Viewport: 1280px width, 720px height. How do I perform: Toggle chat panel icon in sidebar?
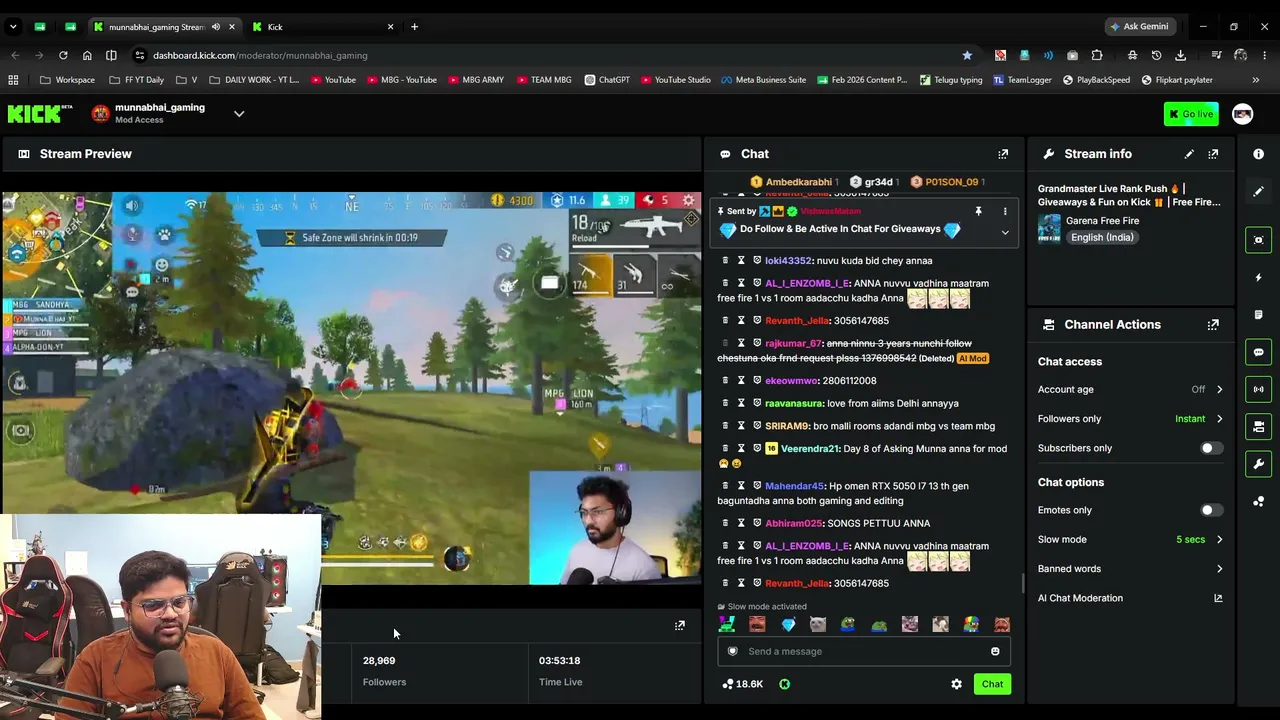tap(1258, 352)
